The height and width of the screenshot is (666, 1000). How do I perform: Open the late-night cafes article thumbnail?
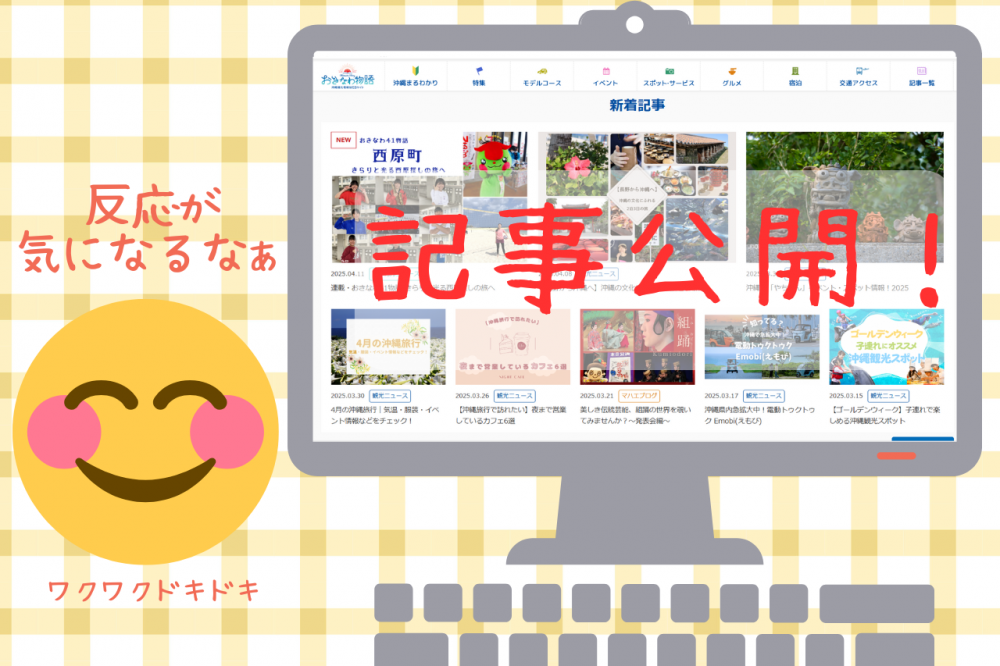[513, 346]
